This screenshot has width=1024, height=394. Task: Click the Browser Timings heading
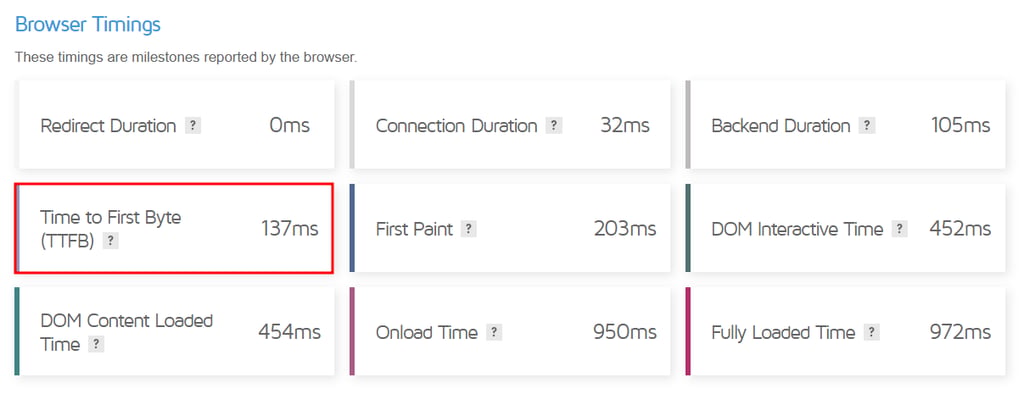tap(88, 25)
